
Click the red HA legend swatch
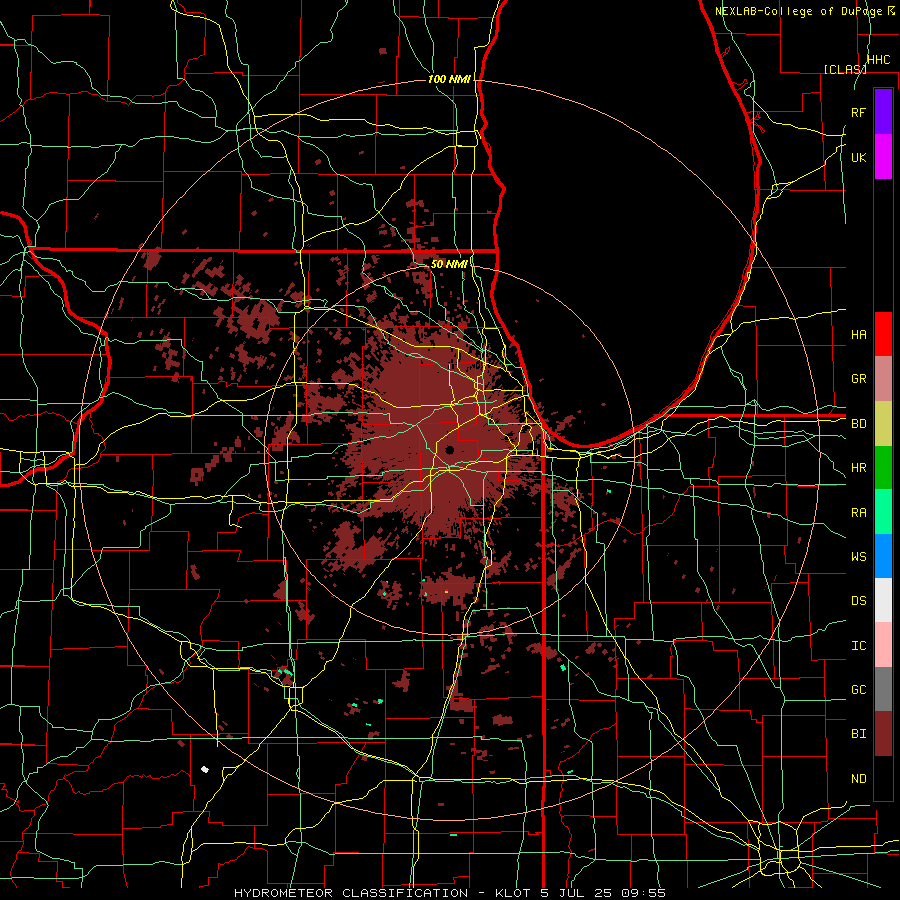883,334
